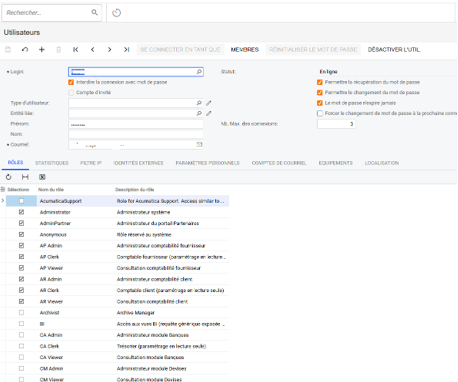Select the Anonymous role name

(x=53, y=235)
